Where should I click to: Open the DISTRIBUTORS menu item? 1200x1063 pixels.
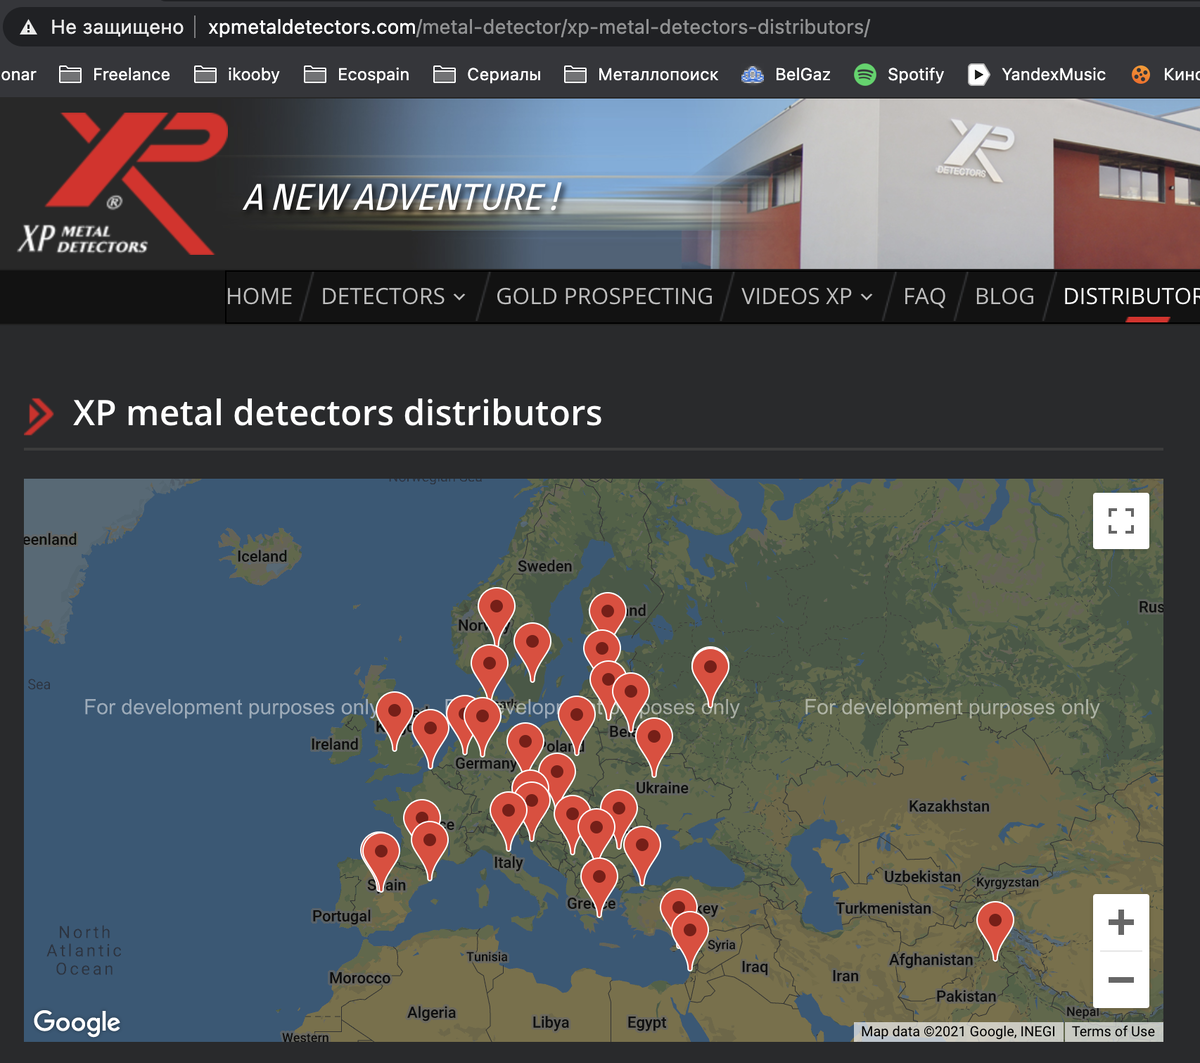1131,297
